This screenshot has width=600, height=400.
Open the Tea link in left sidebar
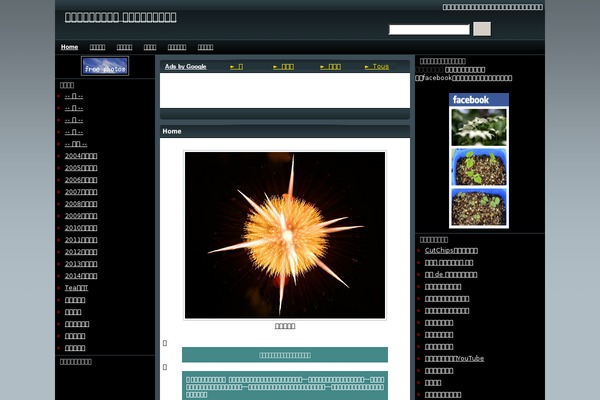click(76, 288)
